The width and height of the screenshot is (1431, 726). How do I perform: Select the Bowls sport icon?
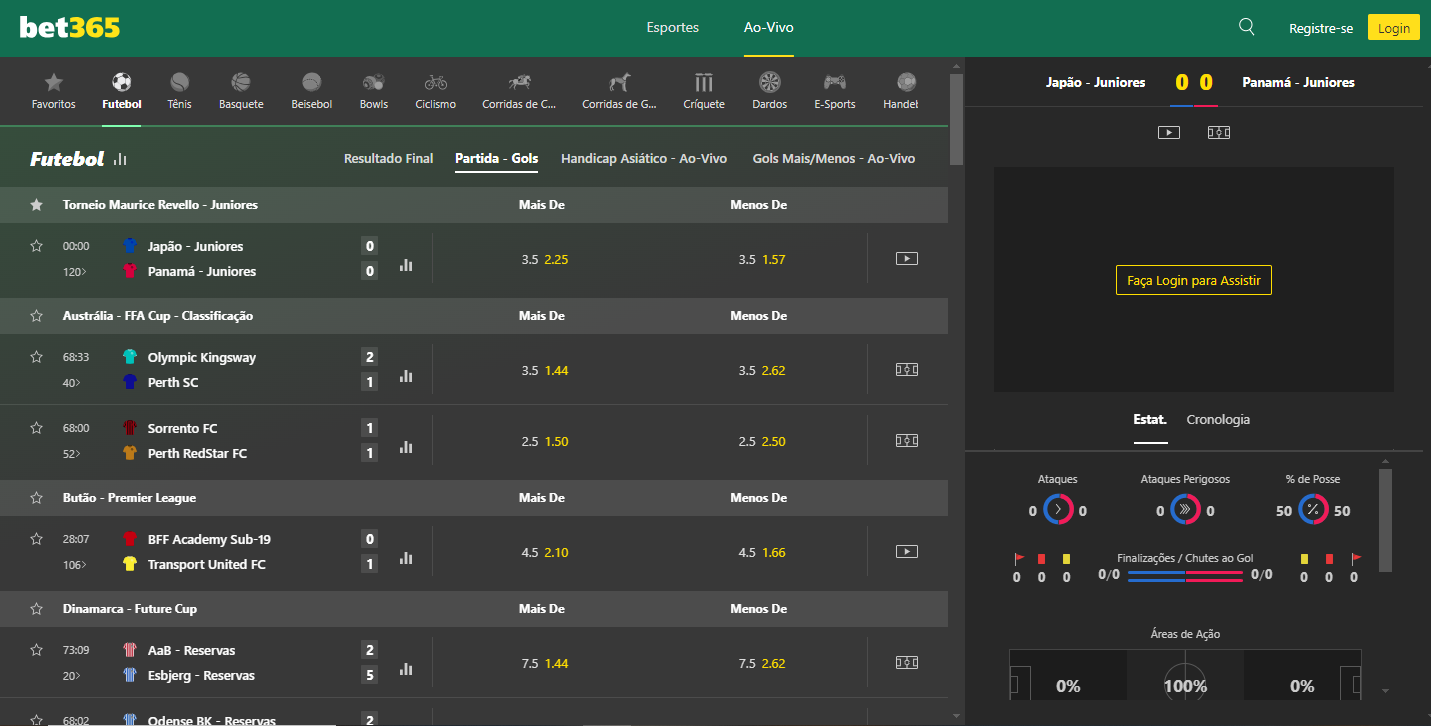click(x=374, y=82)
